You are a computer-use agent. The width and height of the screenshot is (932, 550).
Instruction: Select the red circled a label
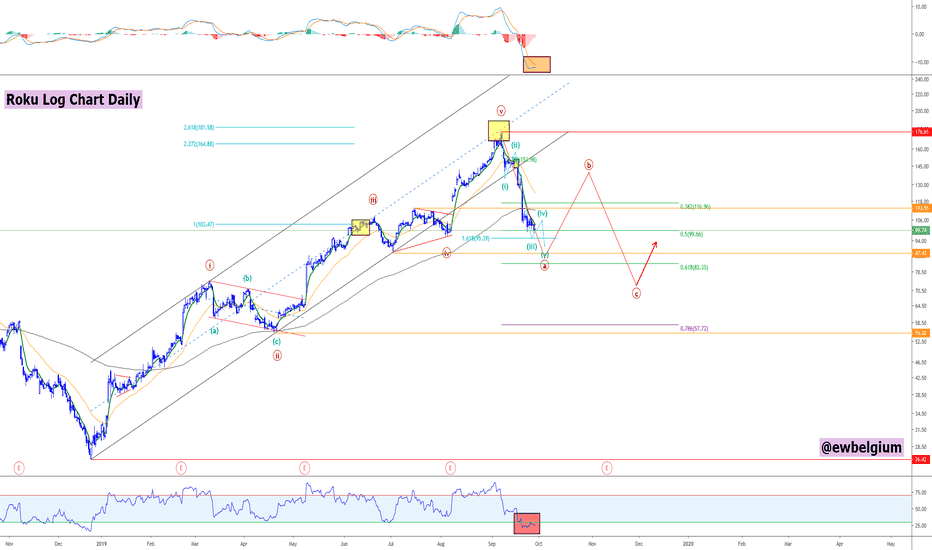coord(544,266)
